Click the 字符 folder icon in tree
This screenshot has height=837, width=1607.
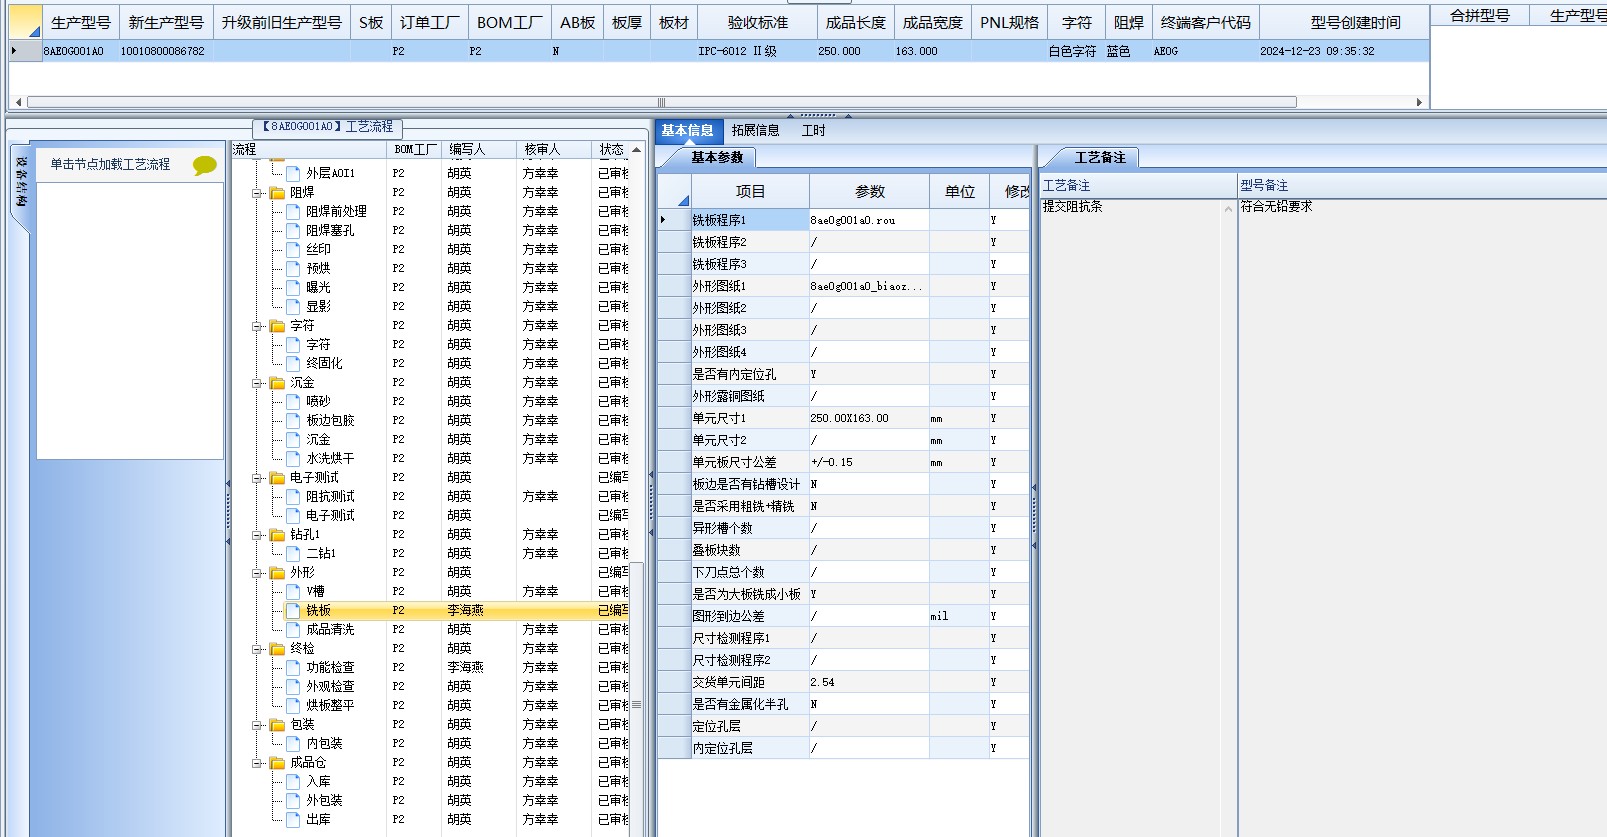(x=277, y=326)
